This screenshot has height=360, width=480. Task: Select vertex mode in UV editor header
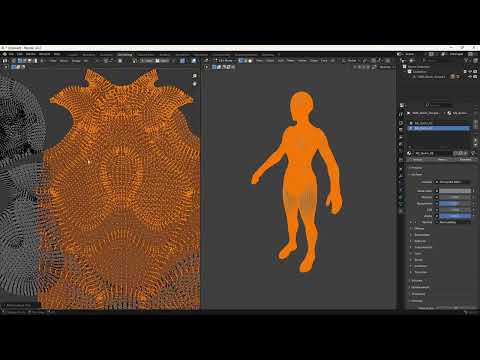point(19,61)
